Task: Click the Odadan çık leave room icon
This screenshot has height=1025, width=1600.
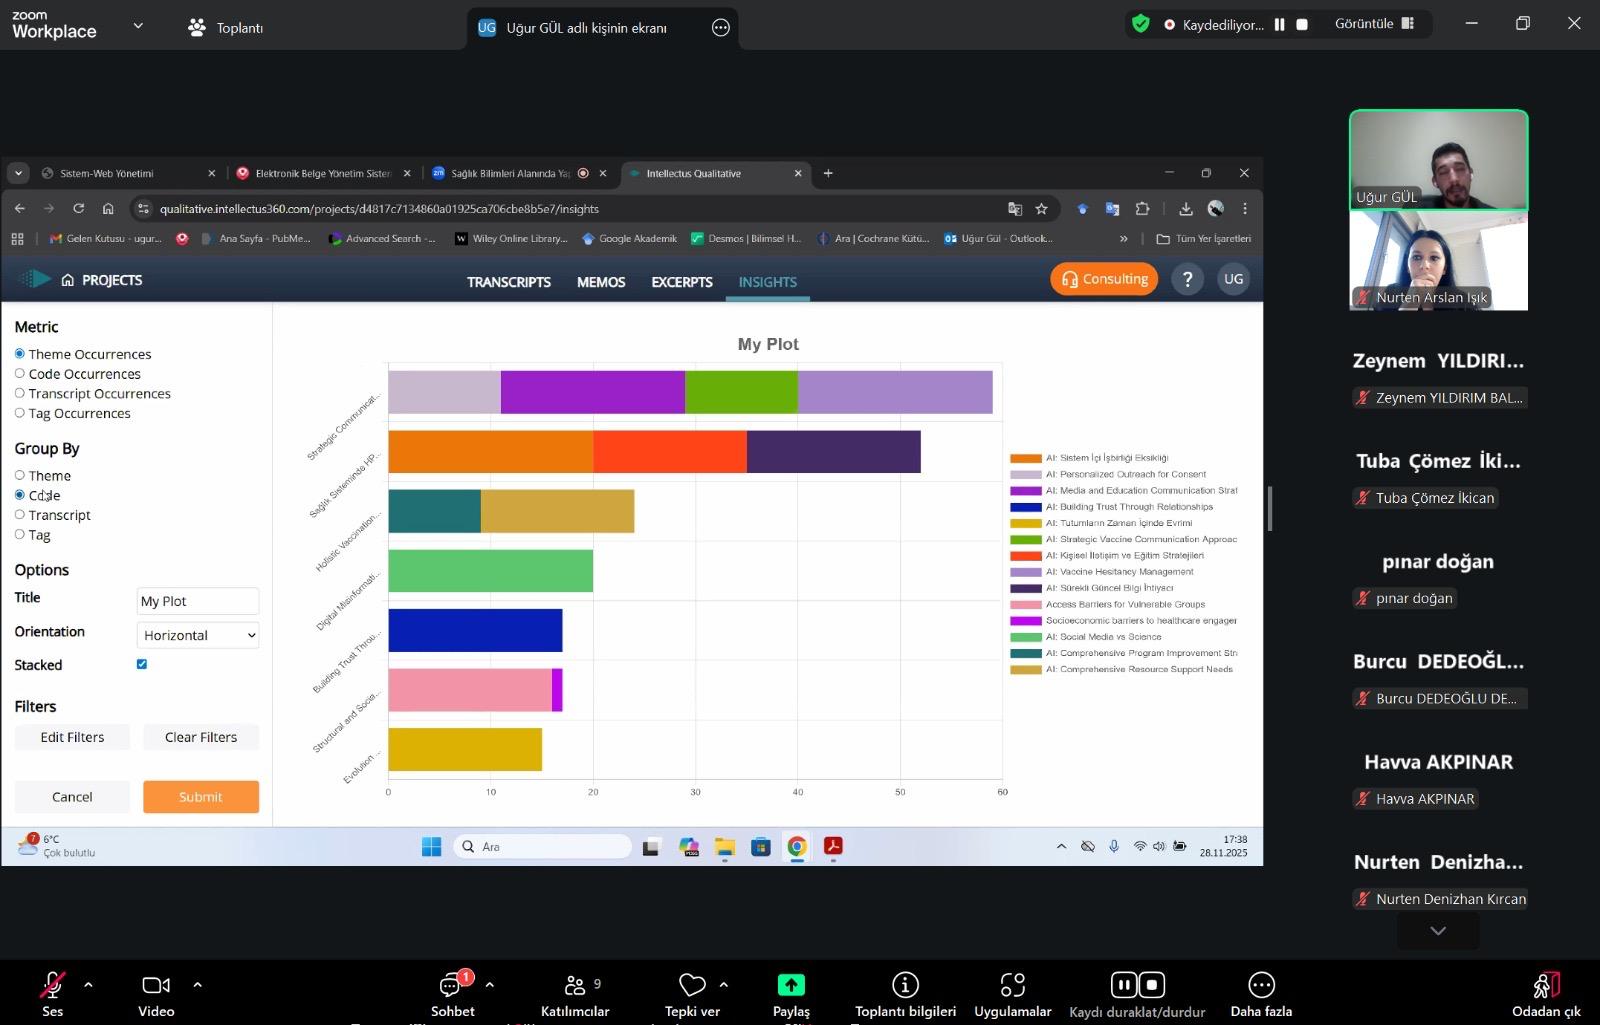Action: click(1545, 986)
